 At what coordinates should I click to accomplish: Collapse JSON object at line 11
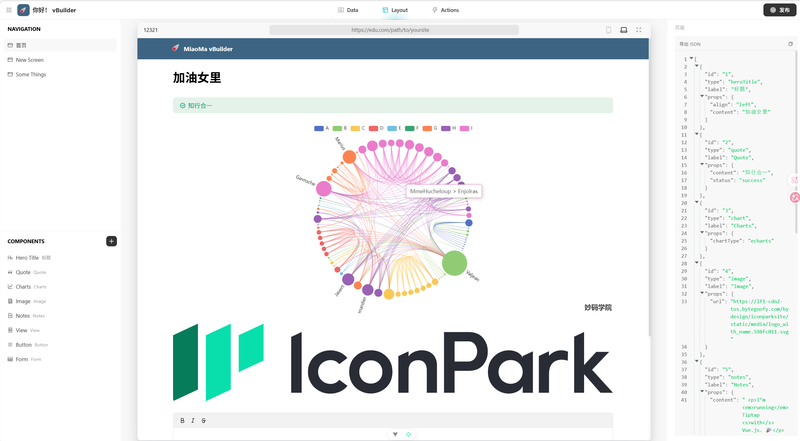696,134
